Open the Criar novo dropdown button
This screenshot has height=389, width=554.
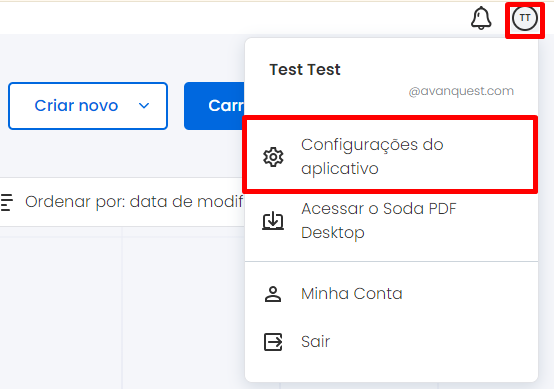pos(88,106)
